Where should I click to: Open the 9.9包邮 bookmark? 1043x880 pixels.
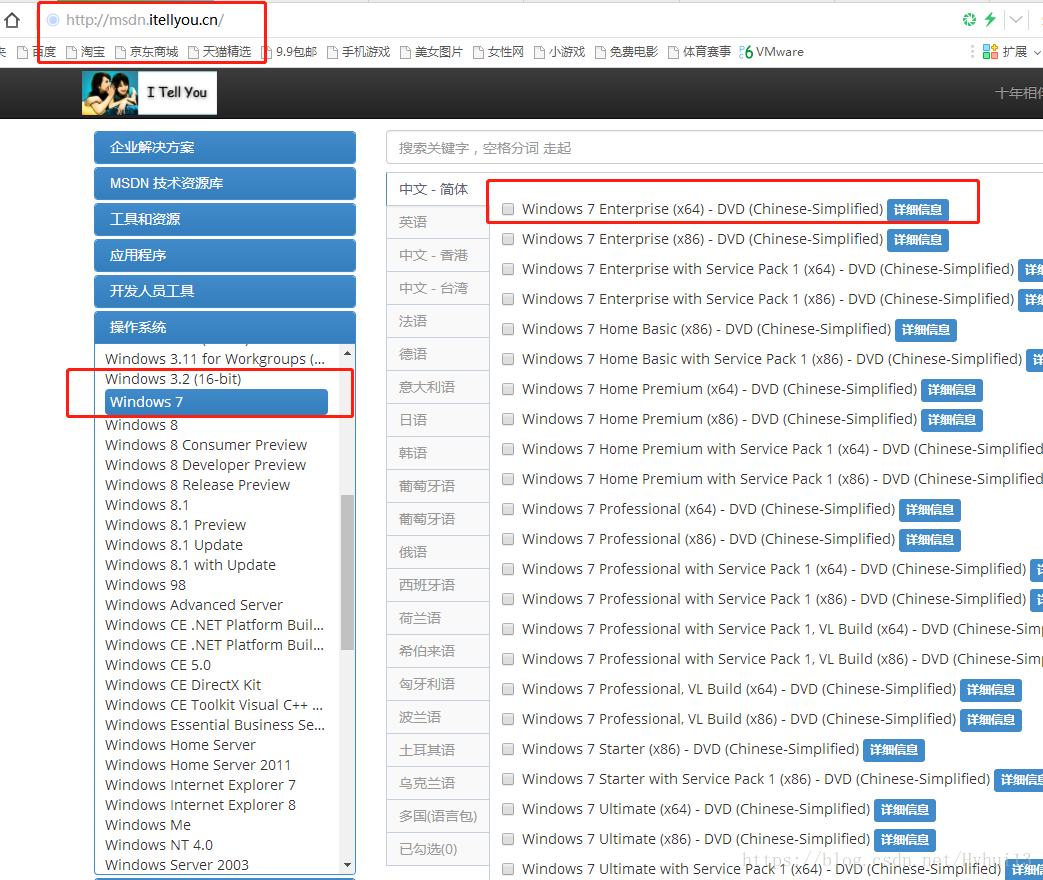pyautogui.click(x=289, y=52)
